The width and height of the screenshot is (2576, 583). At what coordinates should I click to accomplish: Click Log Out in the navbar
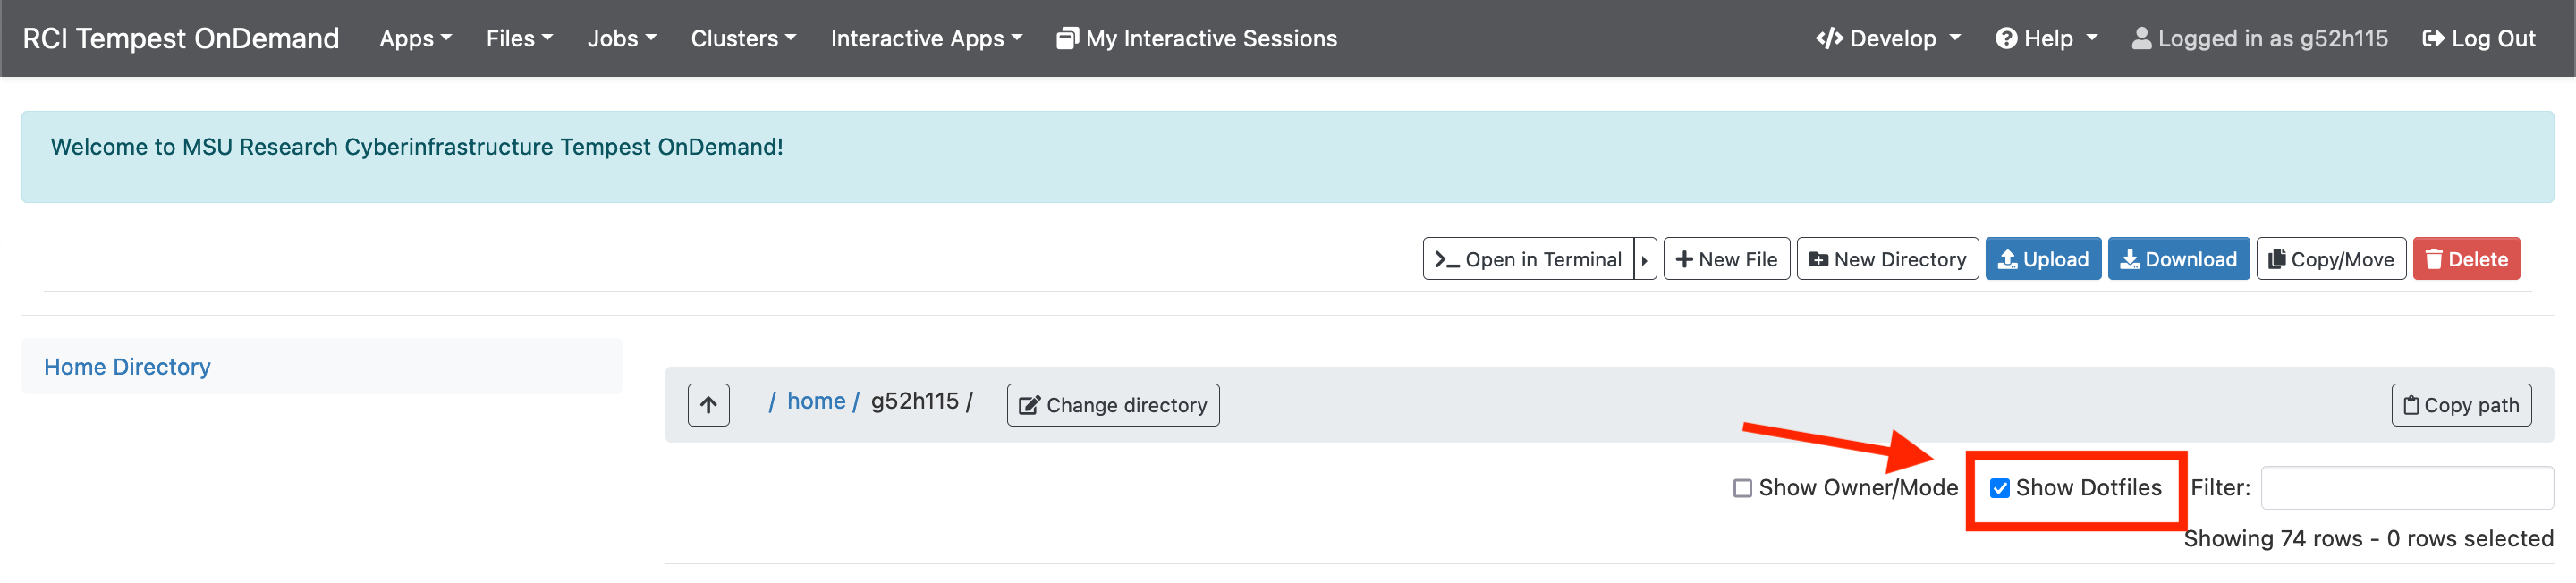tap(2479, 38)
